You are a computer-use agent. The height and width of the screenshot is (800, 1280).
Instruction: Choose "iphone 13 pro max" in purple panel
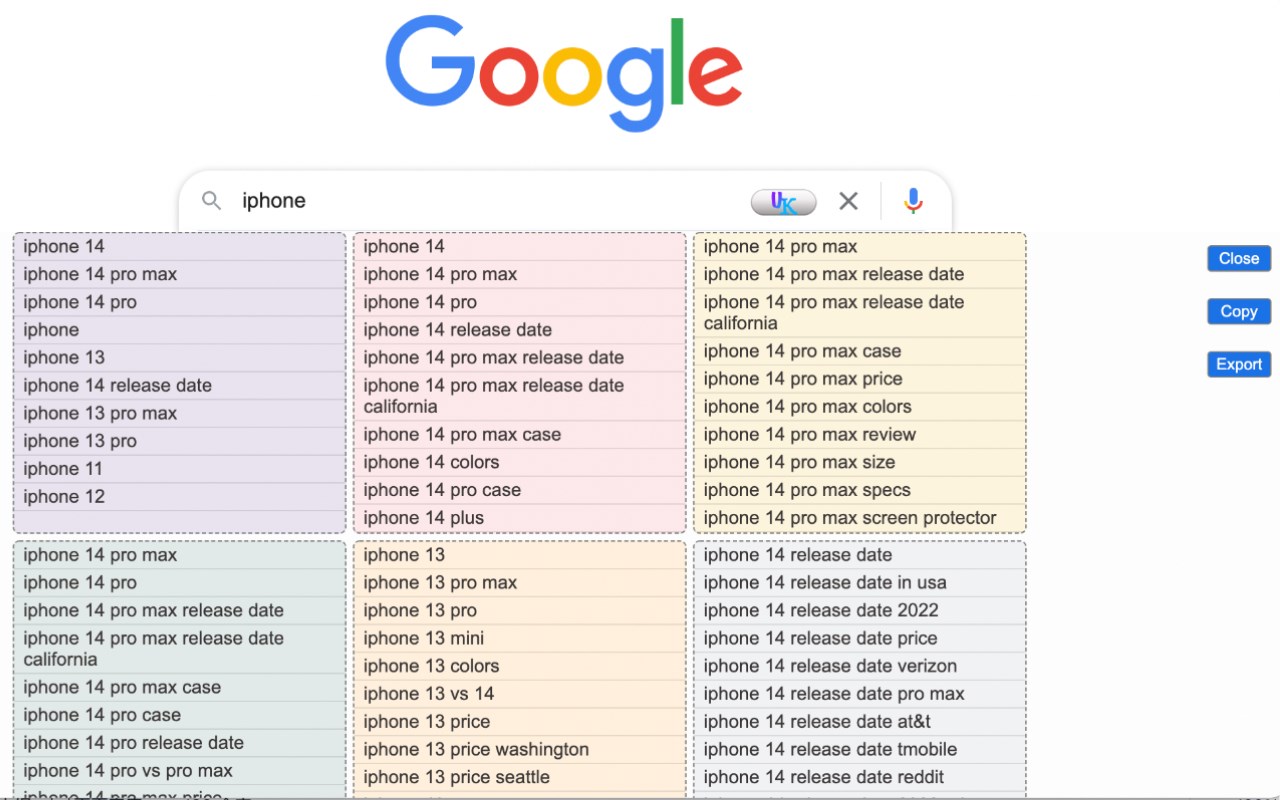pos(100,413)
